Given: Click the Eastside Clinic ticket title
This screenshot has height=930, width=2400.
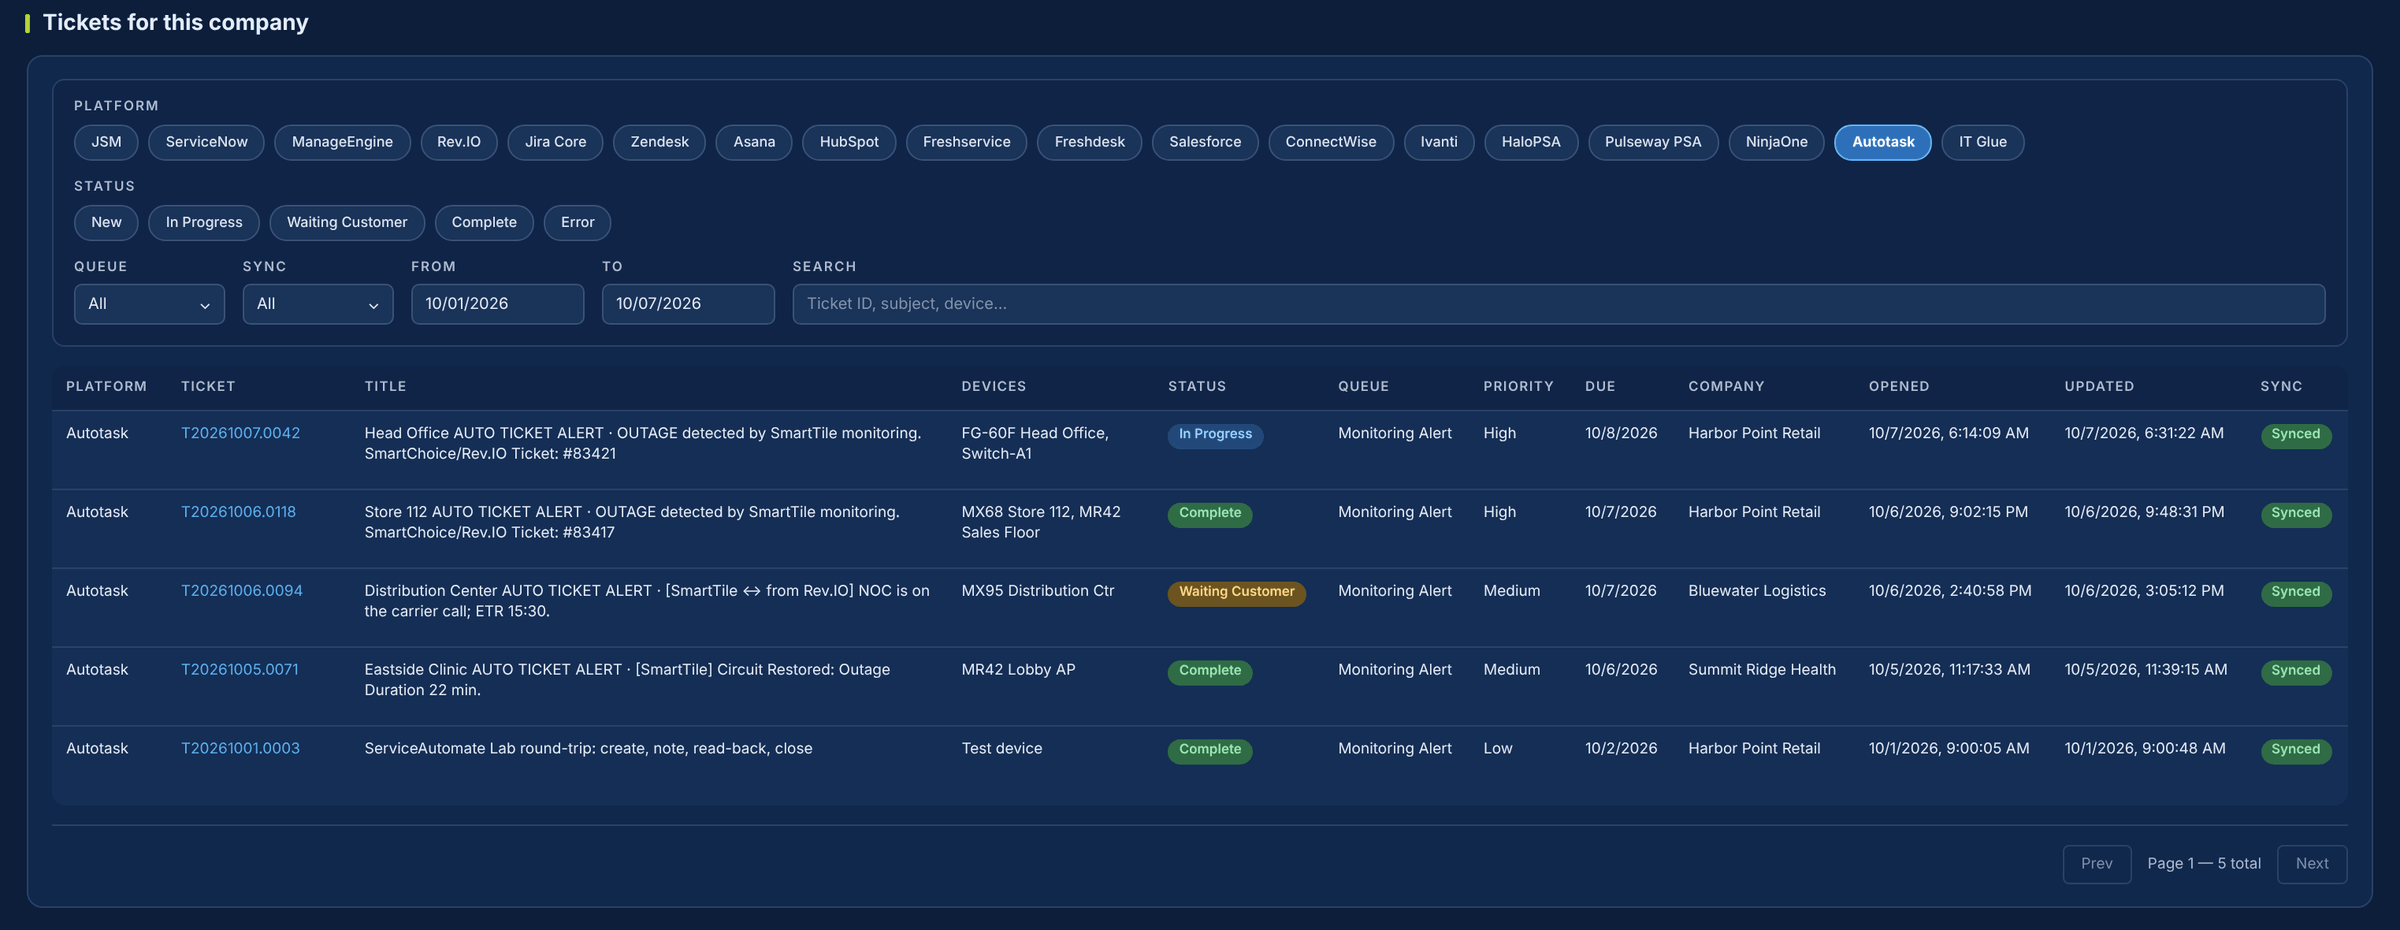Looking at the screenshot, I should coord(627,680).
